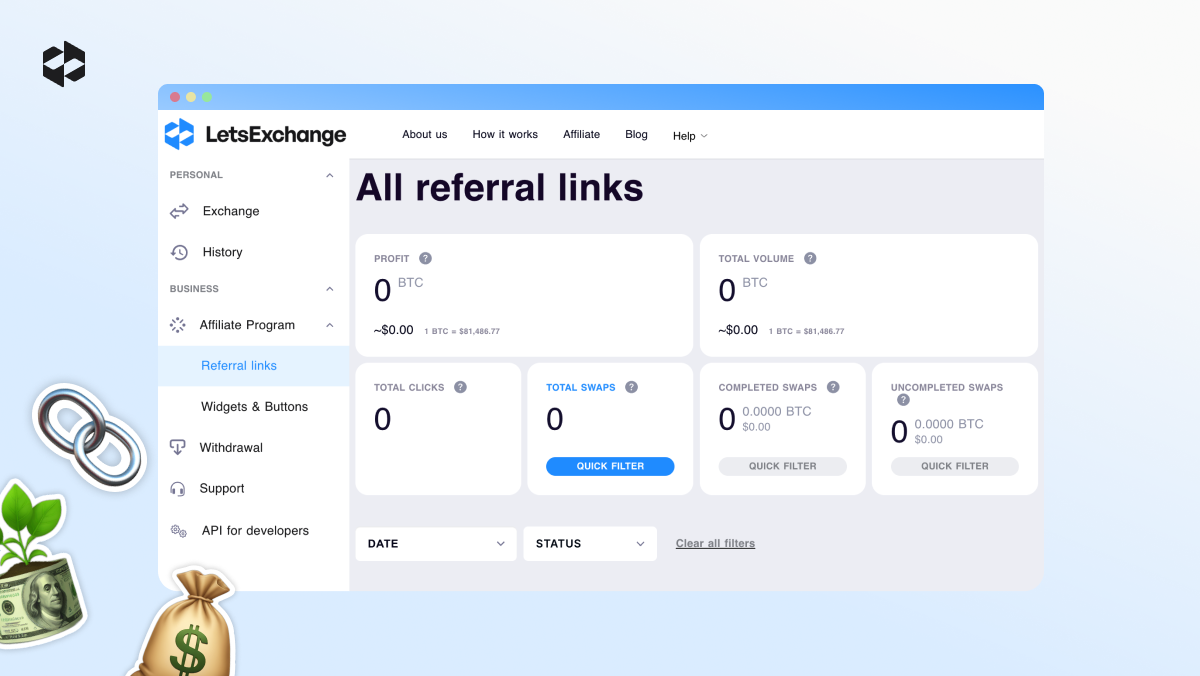Screen dimensions: 1200x676
Task: Click the API for developers gears icon
Action: (178, 531)
